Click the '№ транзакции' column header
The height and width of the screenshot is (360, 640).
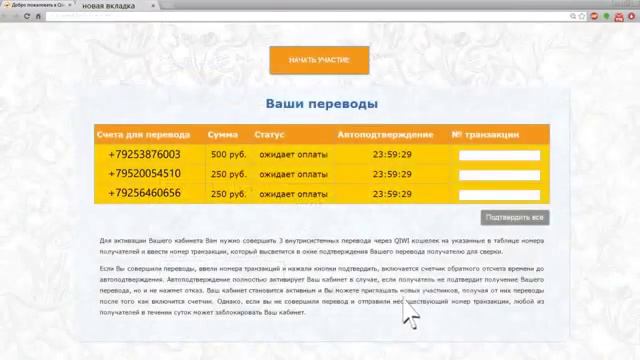[x=485, y=135]
